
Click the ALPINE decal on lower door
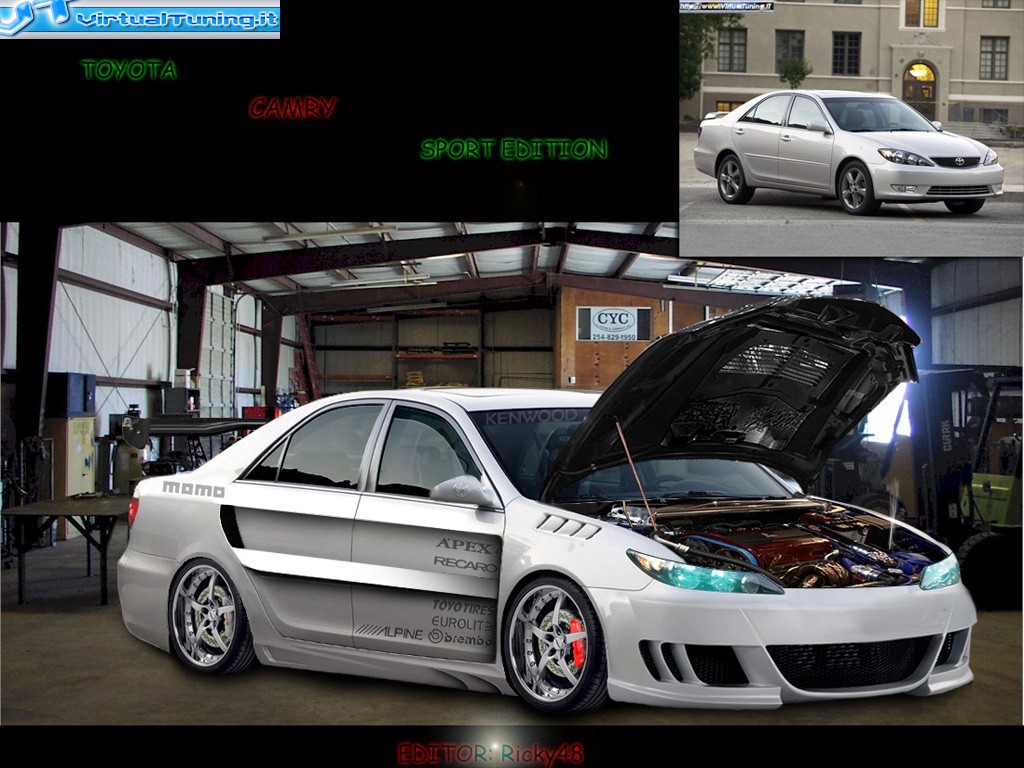click(x=389, y=632)
